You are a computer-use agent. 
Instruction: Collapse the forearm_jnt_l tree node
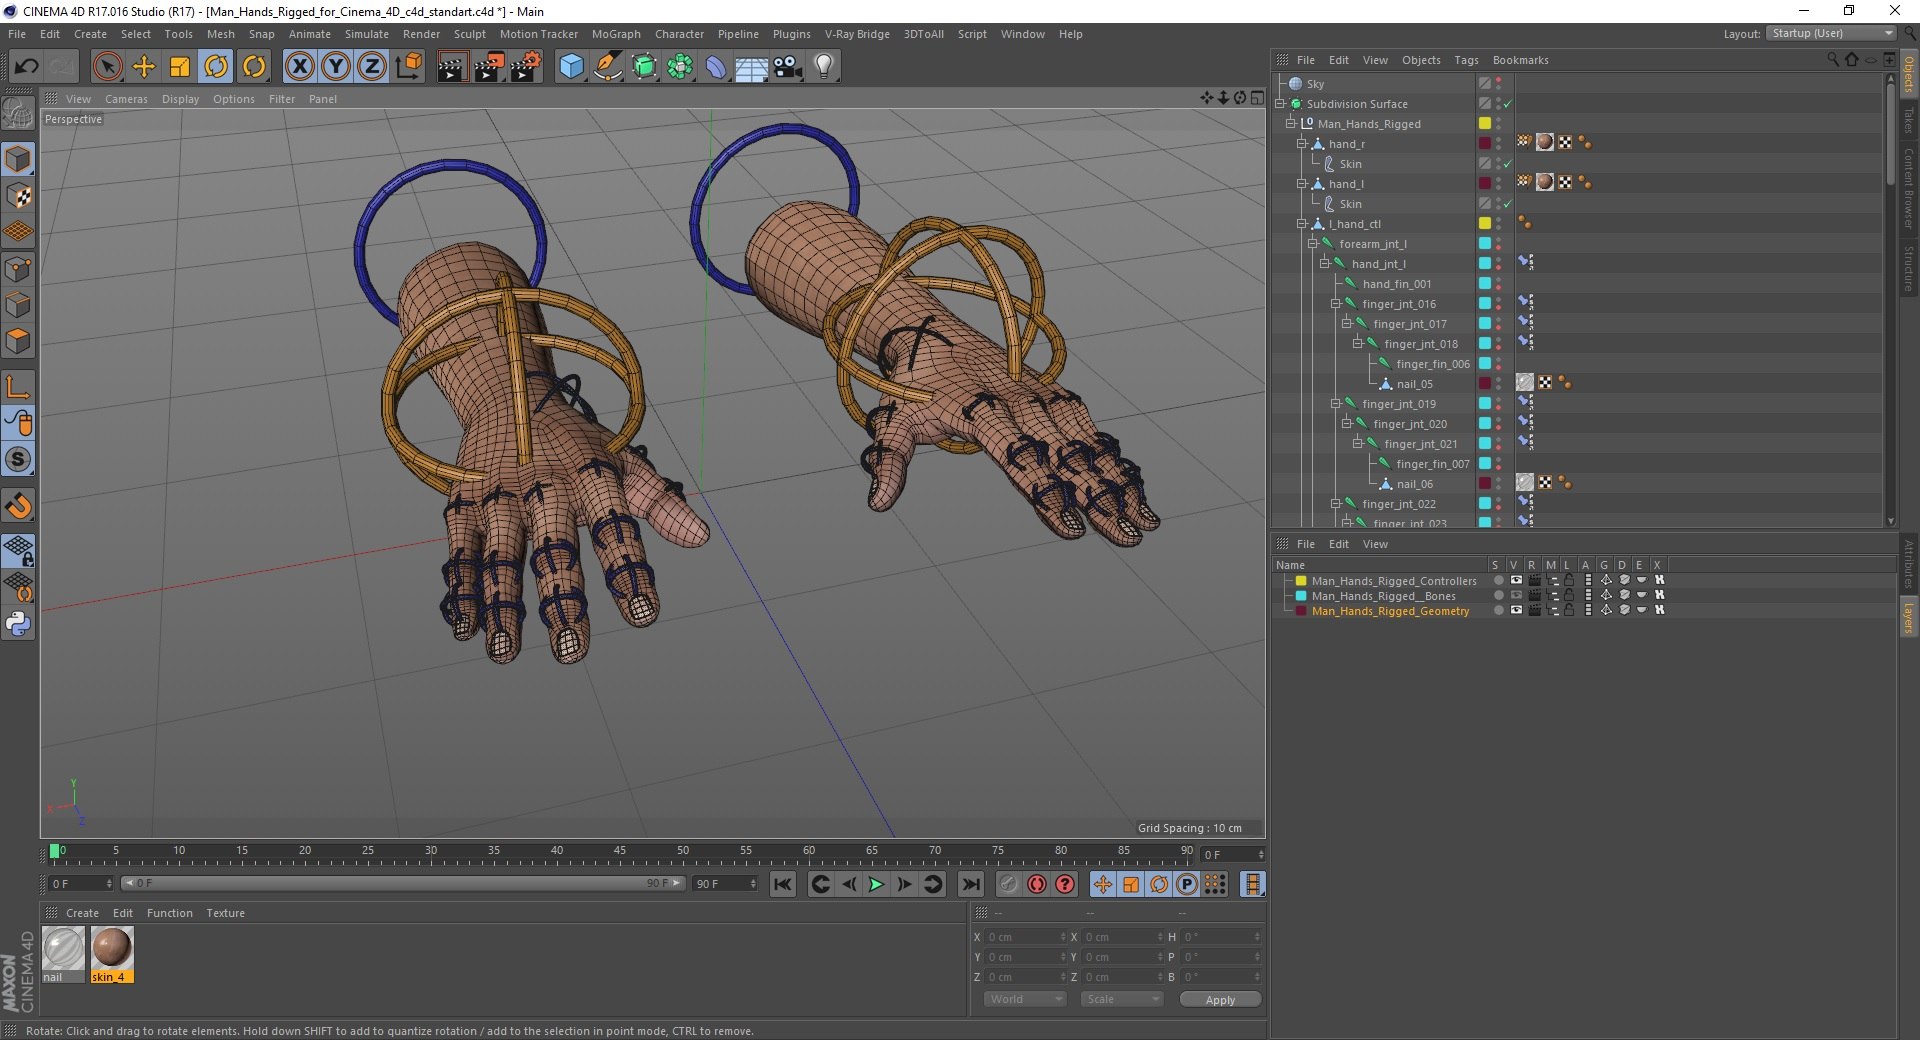[1312, 244]
